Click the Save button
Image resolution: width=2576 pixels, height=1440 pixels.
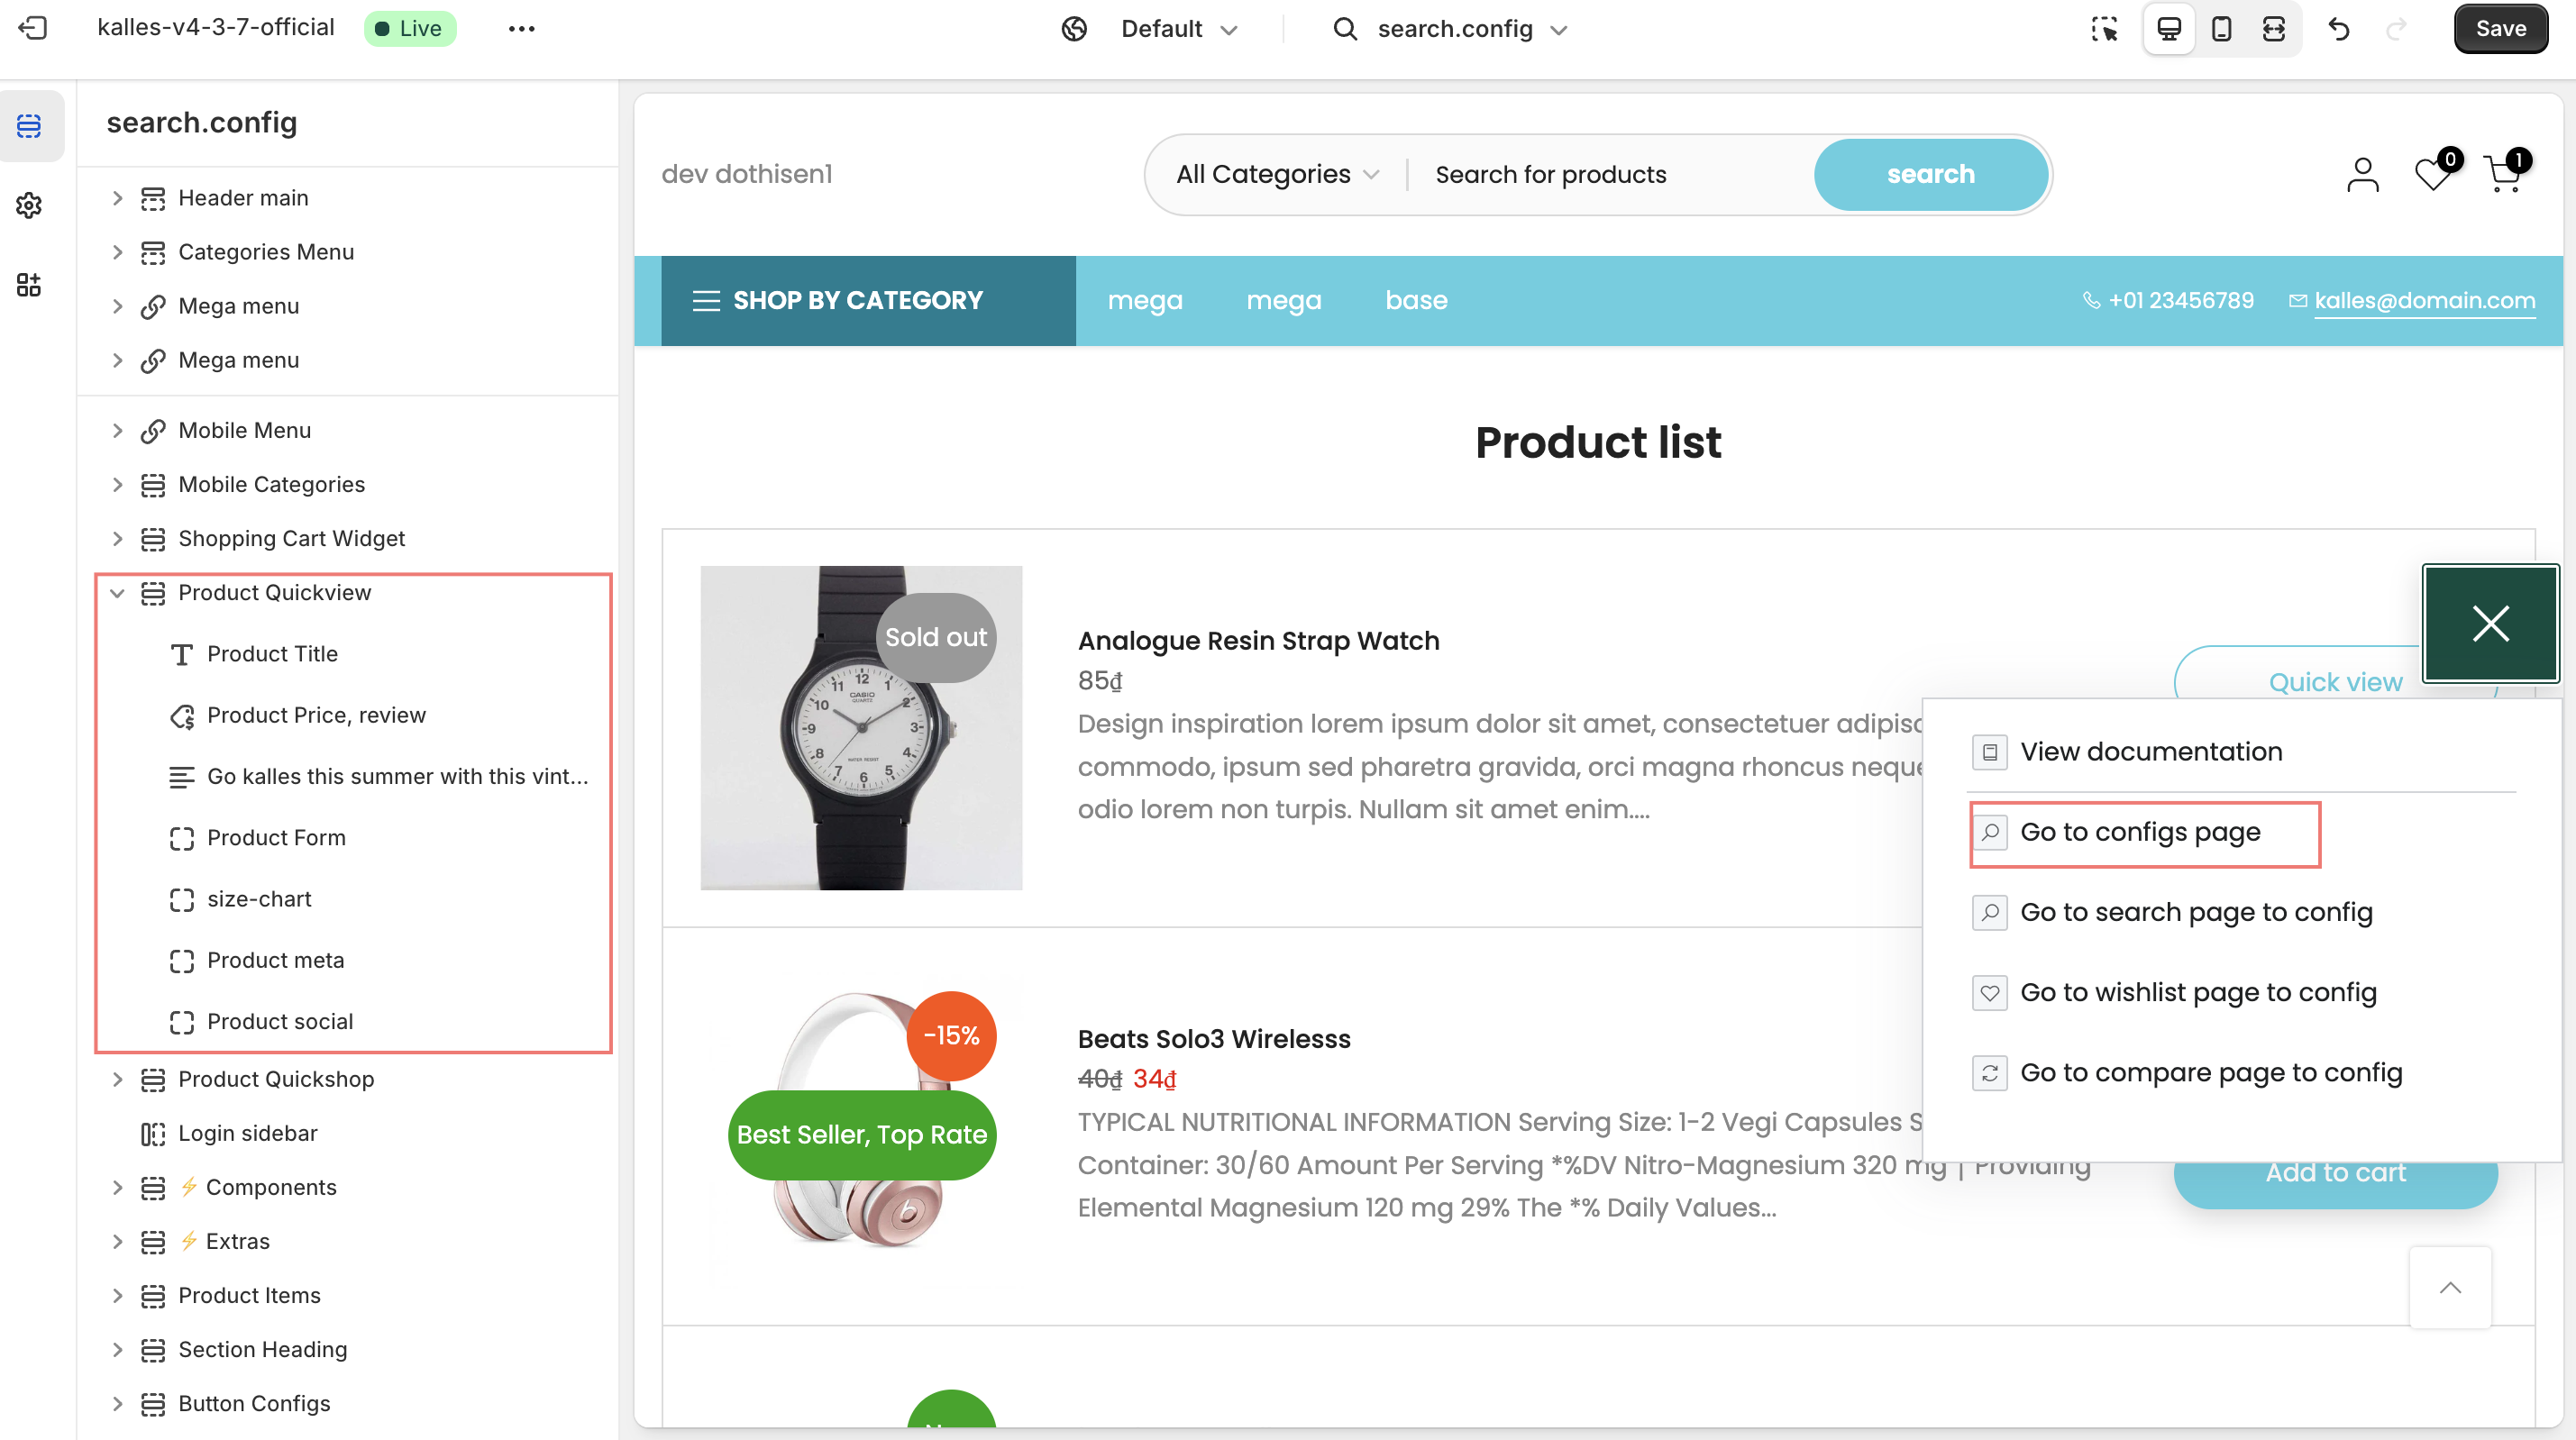point(2499,29)
